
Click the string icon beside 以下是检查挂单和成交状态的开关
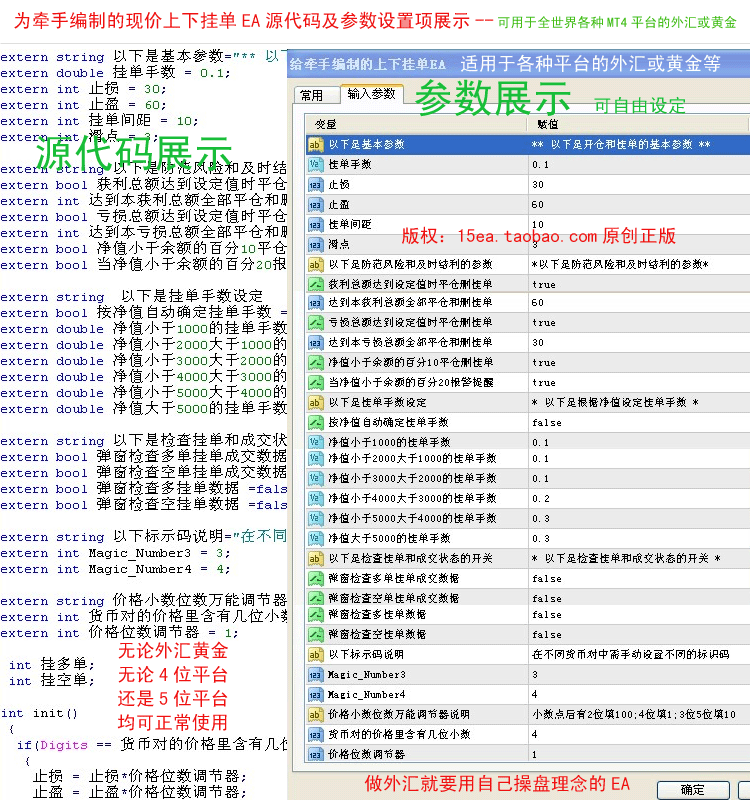[x=315, y=558]
